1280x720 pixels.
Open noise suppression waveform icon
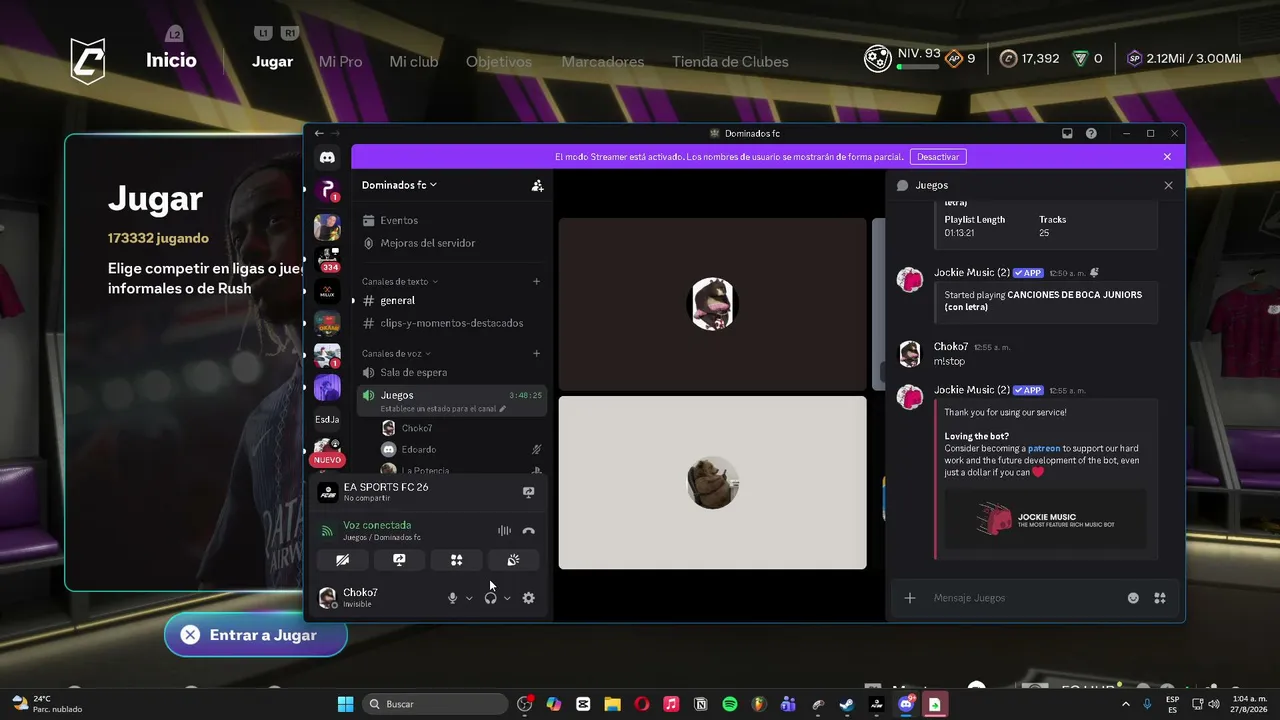coord(504,531)
